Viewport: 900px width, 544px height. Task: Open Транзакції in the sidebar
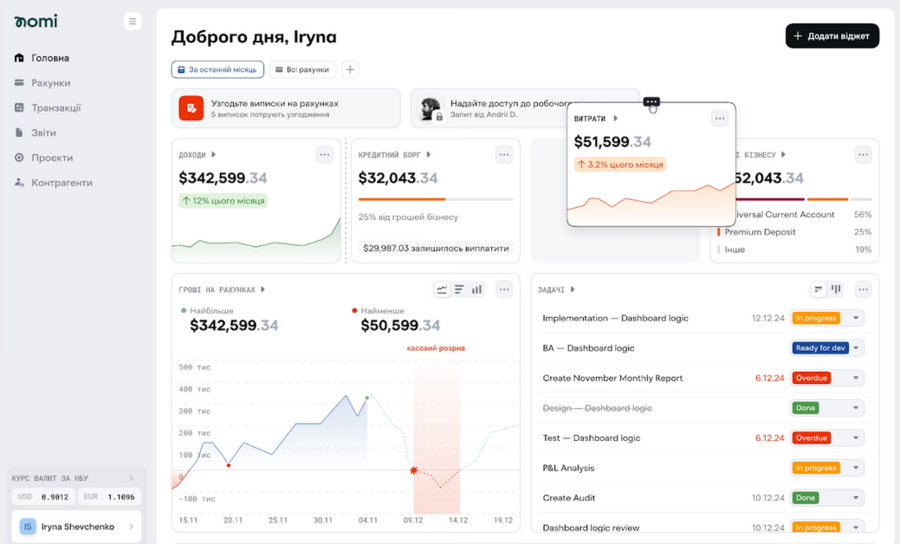click(x=56, y=108)
